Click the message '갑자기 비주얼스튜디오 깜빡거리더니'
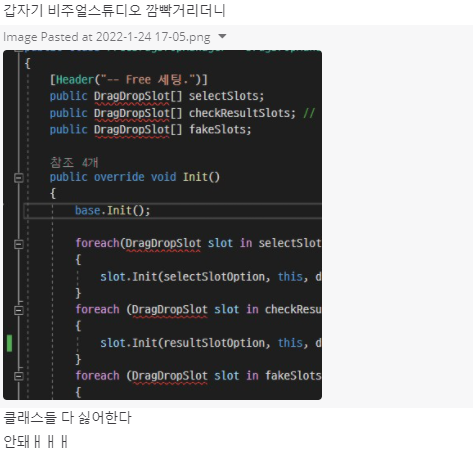This screenshot has width=473, height=455. pyautogui.click(x=114, y=11)
